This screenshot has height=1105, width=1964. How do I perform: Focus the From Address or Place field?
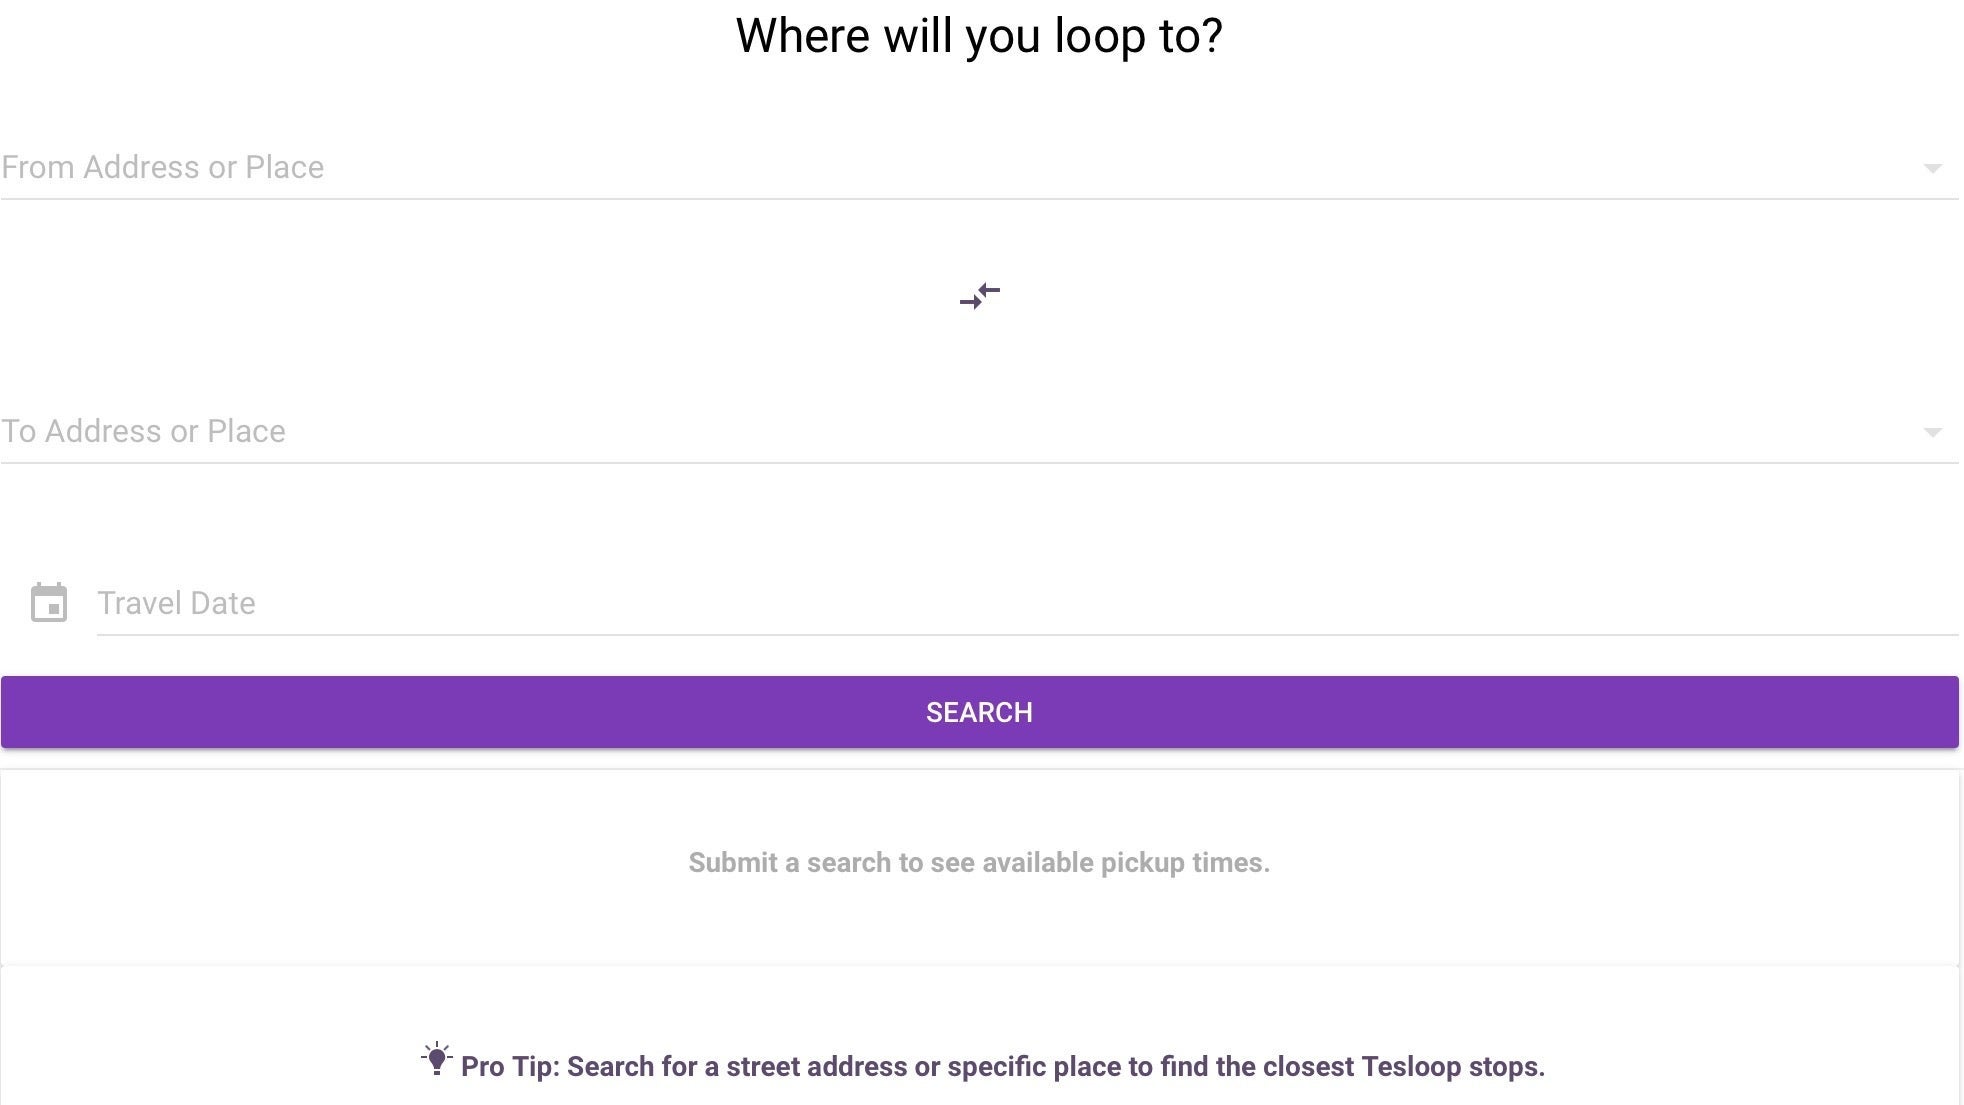click(x=900, y=168)
